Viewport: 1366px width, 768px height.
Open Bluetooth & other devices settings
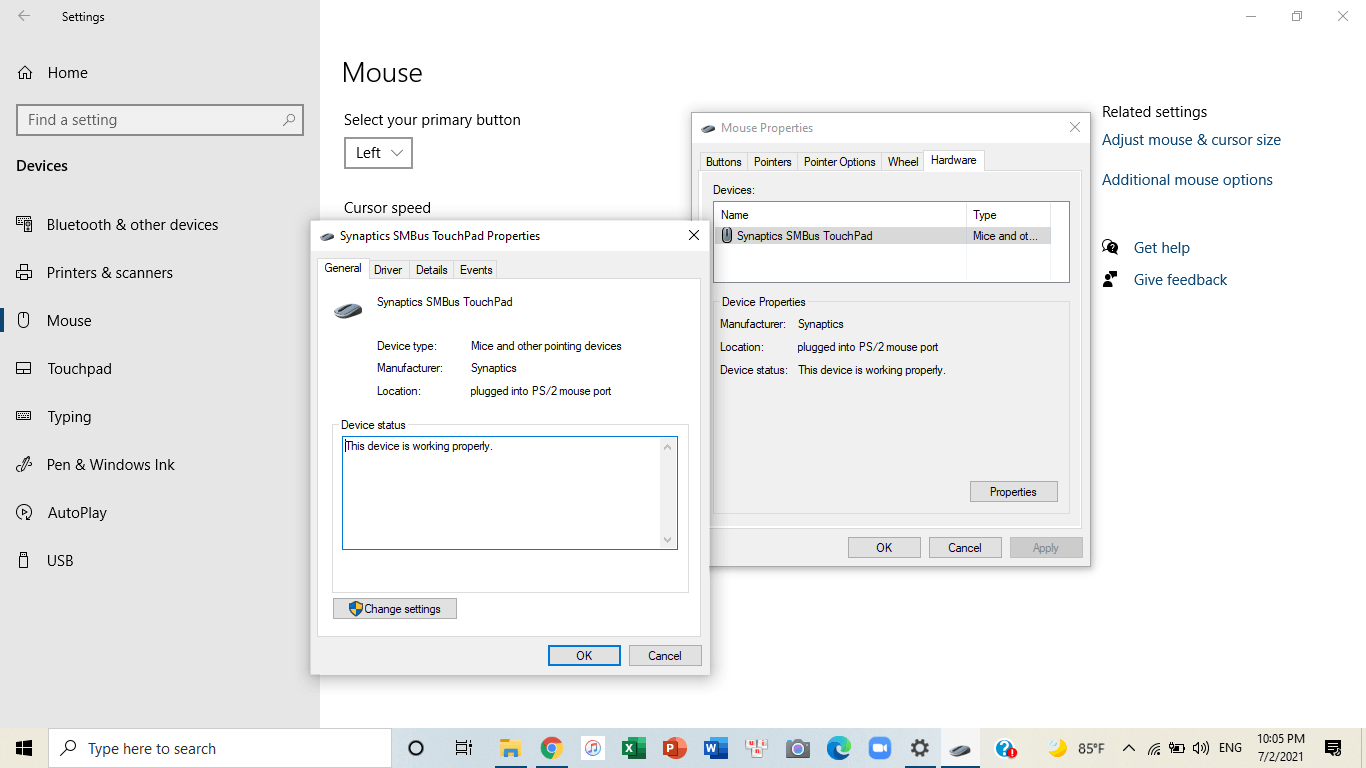tap(132, 224)
